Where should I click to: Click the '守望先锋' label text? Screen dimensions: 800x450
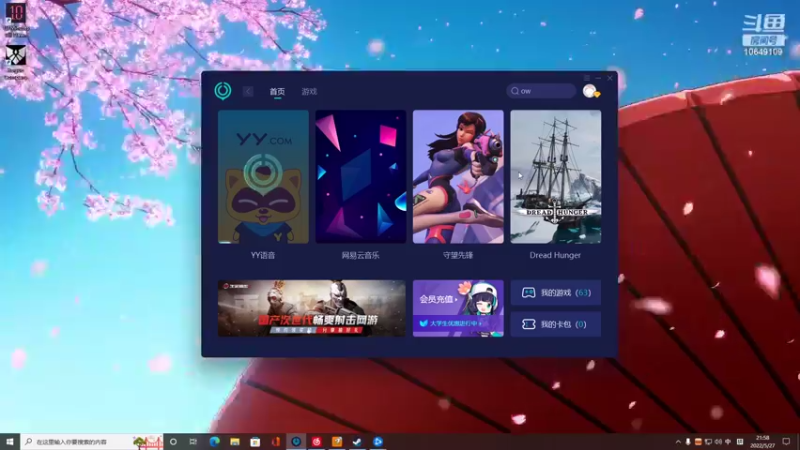(x=458, y=255)
